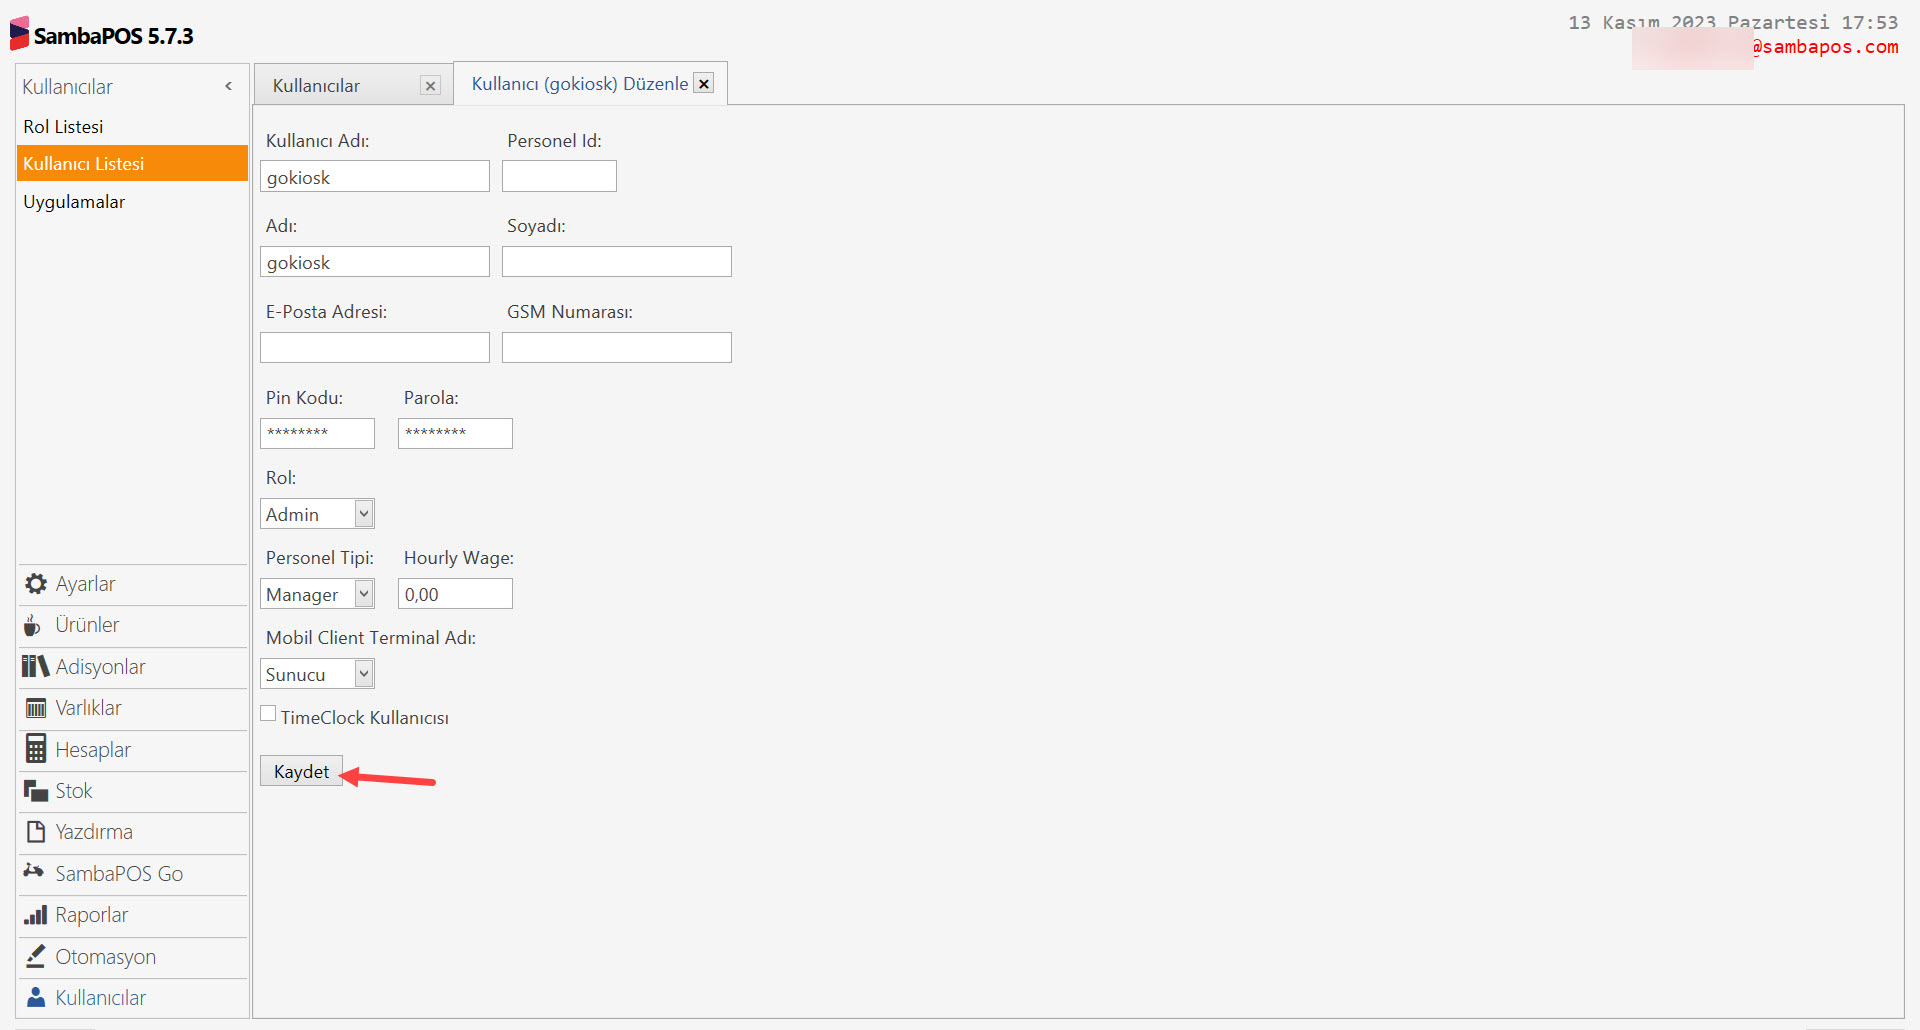Image resolution: width=1920 pixels, height=1030 pixels.
Task: Select Rol Listesi in the sidebar
Action: [x=63, y=126]
